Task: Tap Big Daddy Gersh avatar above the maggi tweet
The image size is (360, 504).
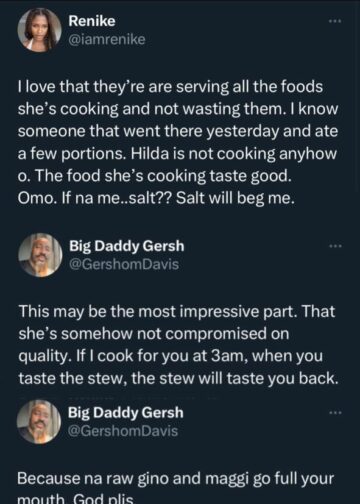Action: coord(39,422)
